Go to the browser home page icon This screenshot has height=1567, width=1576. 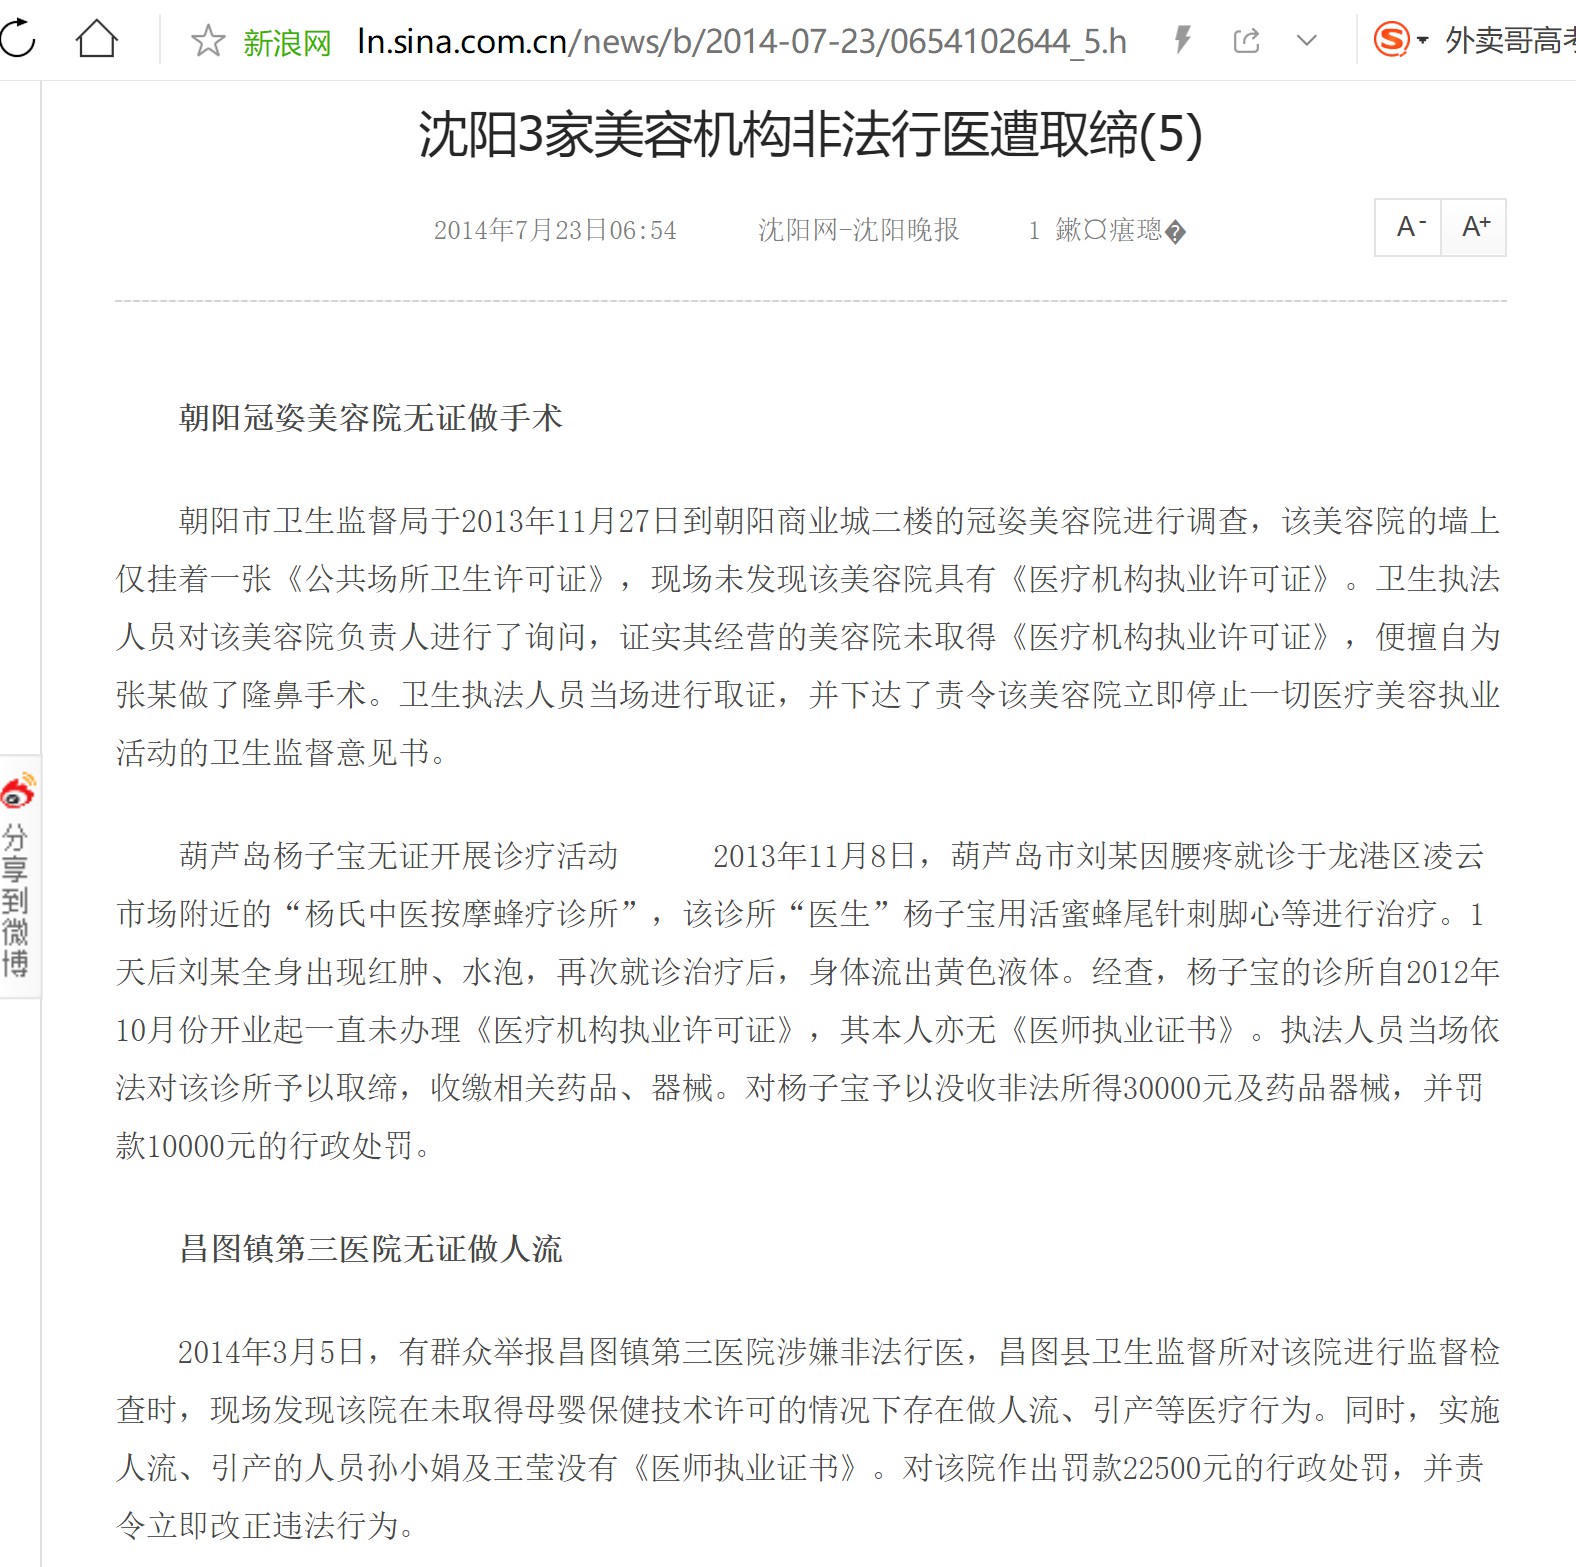(97, 40)
